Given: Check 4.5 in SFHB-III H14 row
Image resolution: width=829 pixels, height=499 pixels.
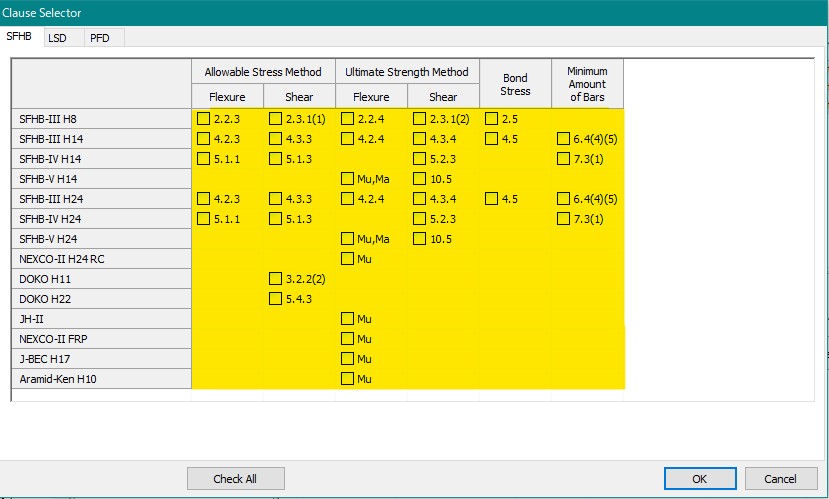Looking at the screenshot, I should pos(491,138).
